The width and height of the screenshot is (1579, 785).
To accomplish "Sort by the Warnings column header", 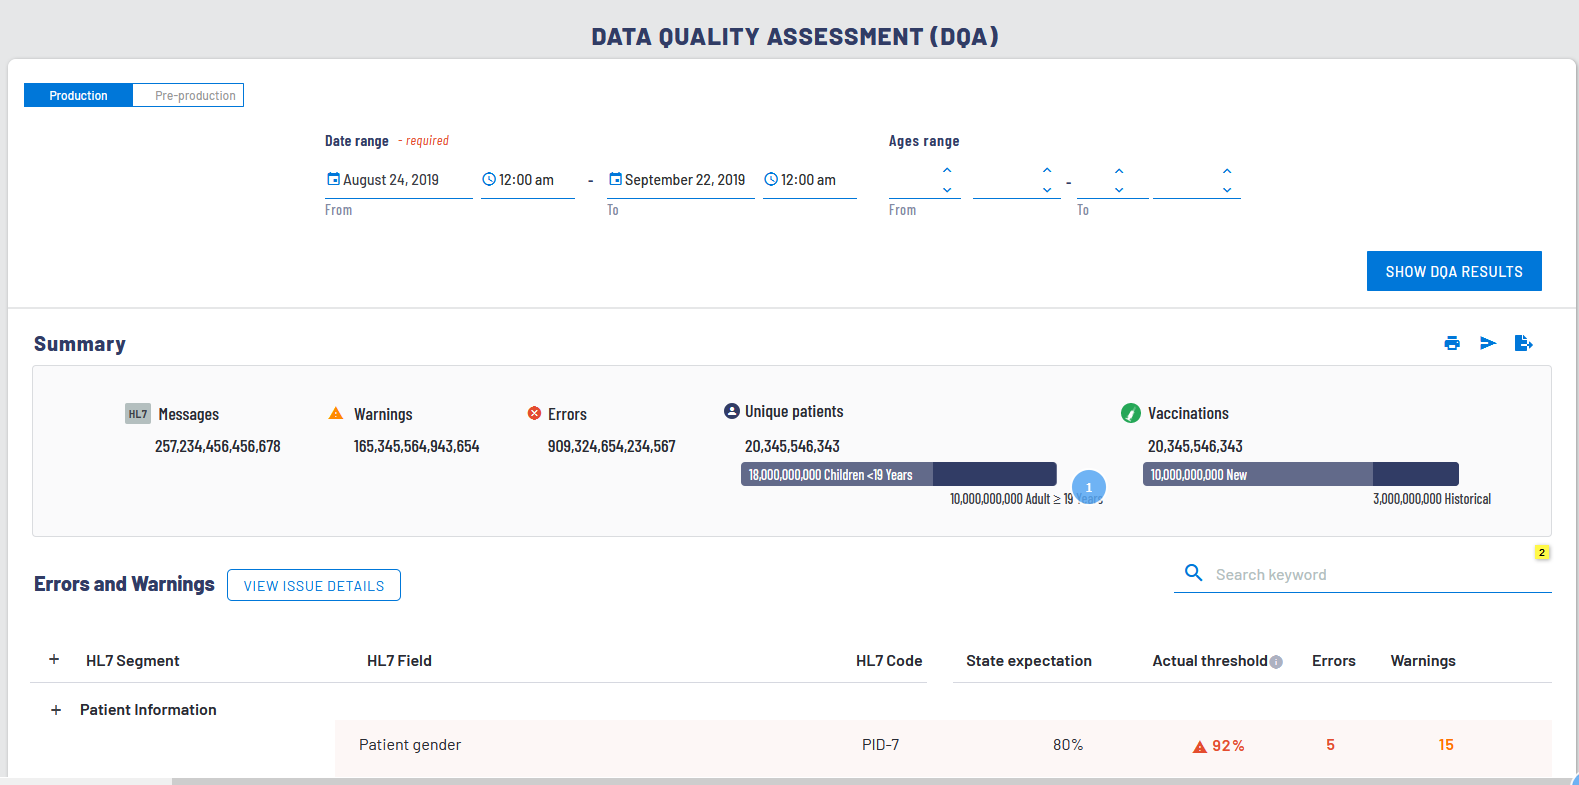I will [1422, 661].
